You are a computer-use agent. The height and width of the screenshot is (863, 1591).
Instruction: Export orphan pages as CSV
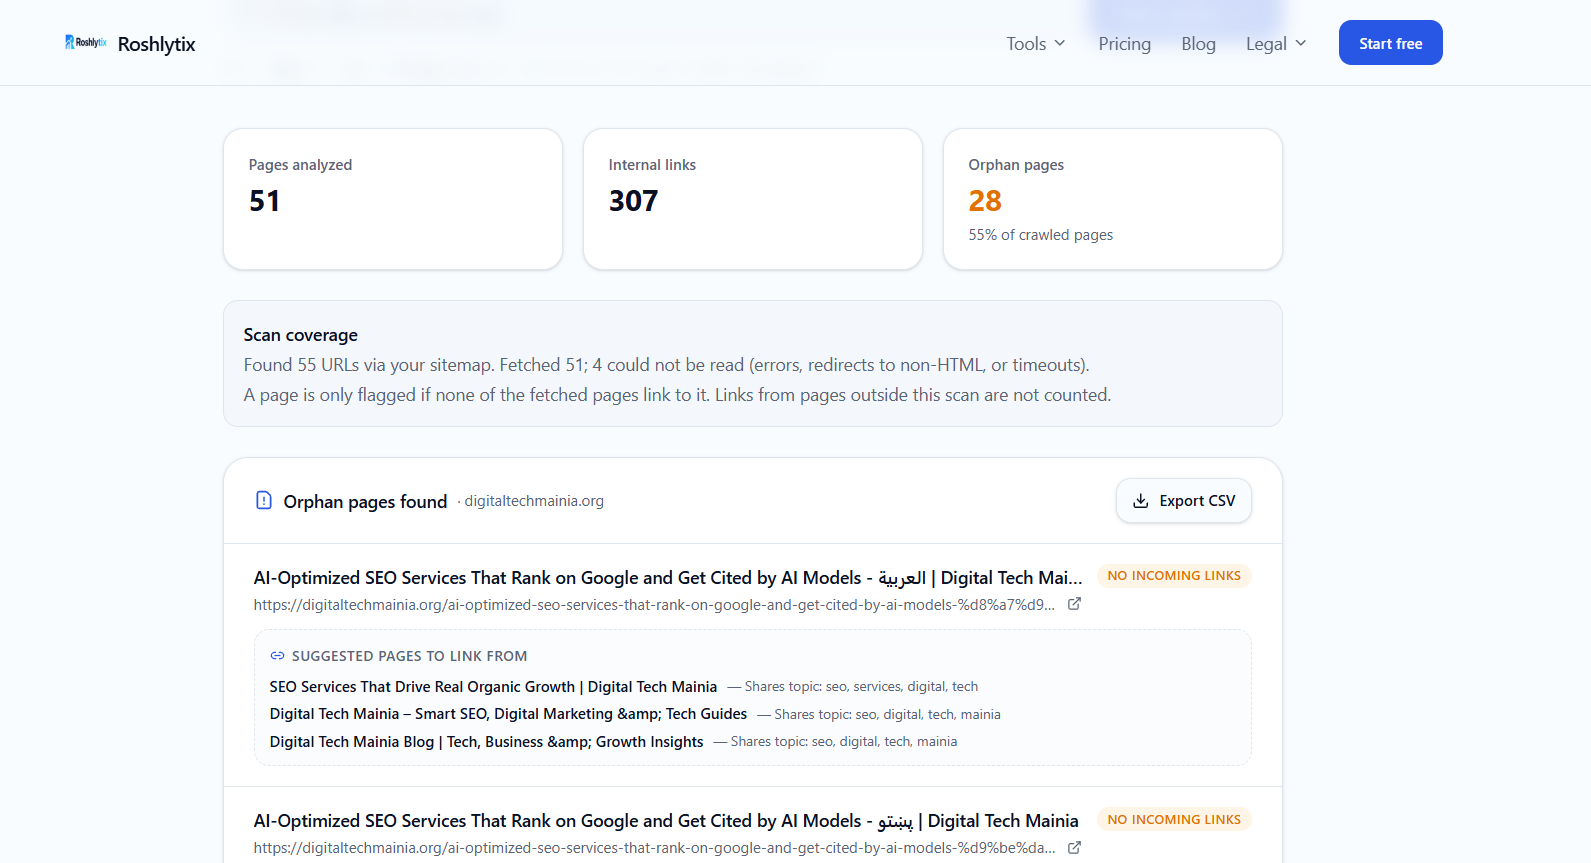(x=1184, y=501)
